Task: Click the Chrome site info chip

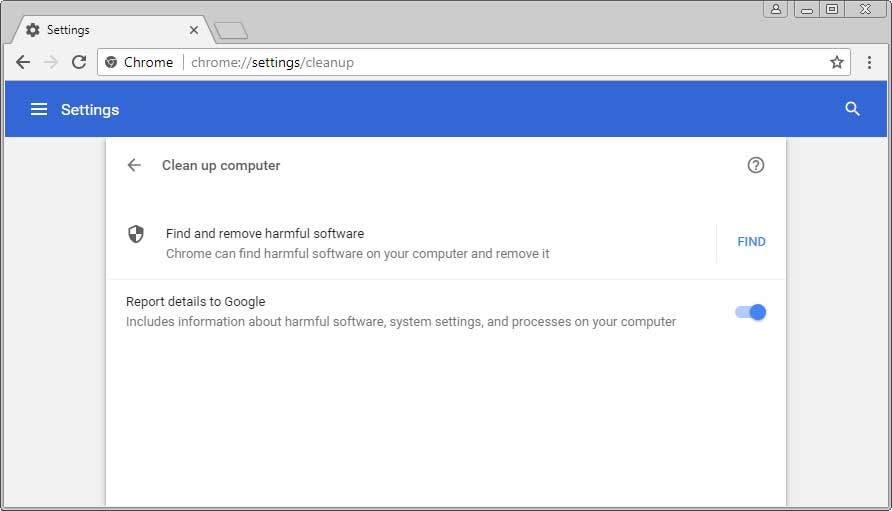Action: [140, 62]
